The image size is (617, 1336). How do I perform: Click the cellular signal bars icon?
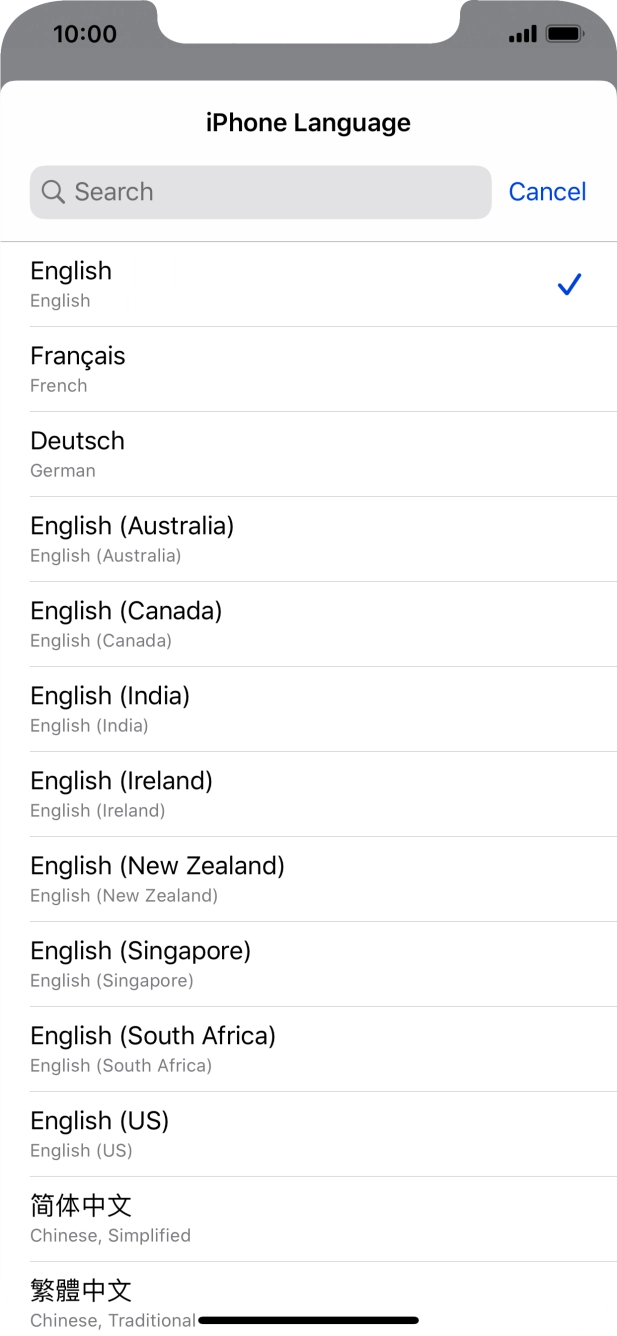click(x=521, y=33)
